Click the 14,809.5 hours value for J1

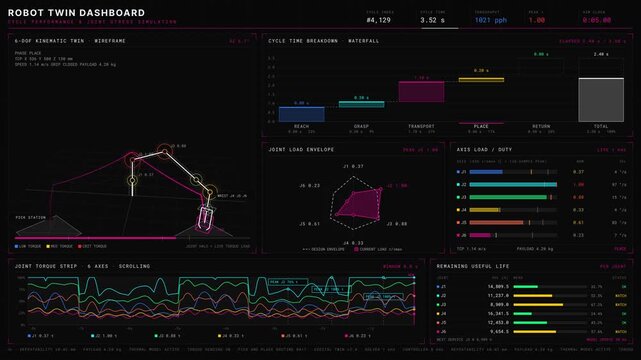click(498, 286)
